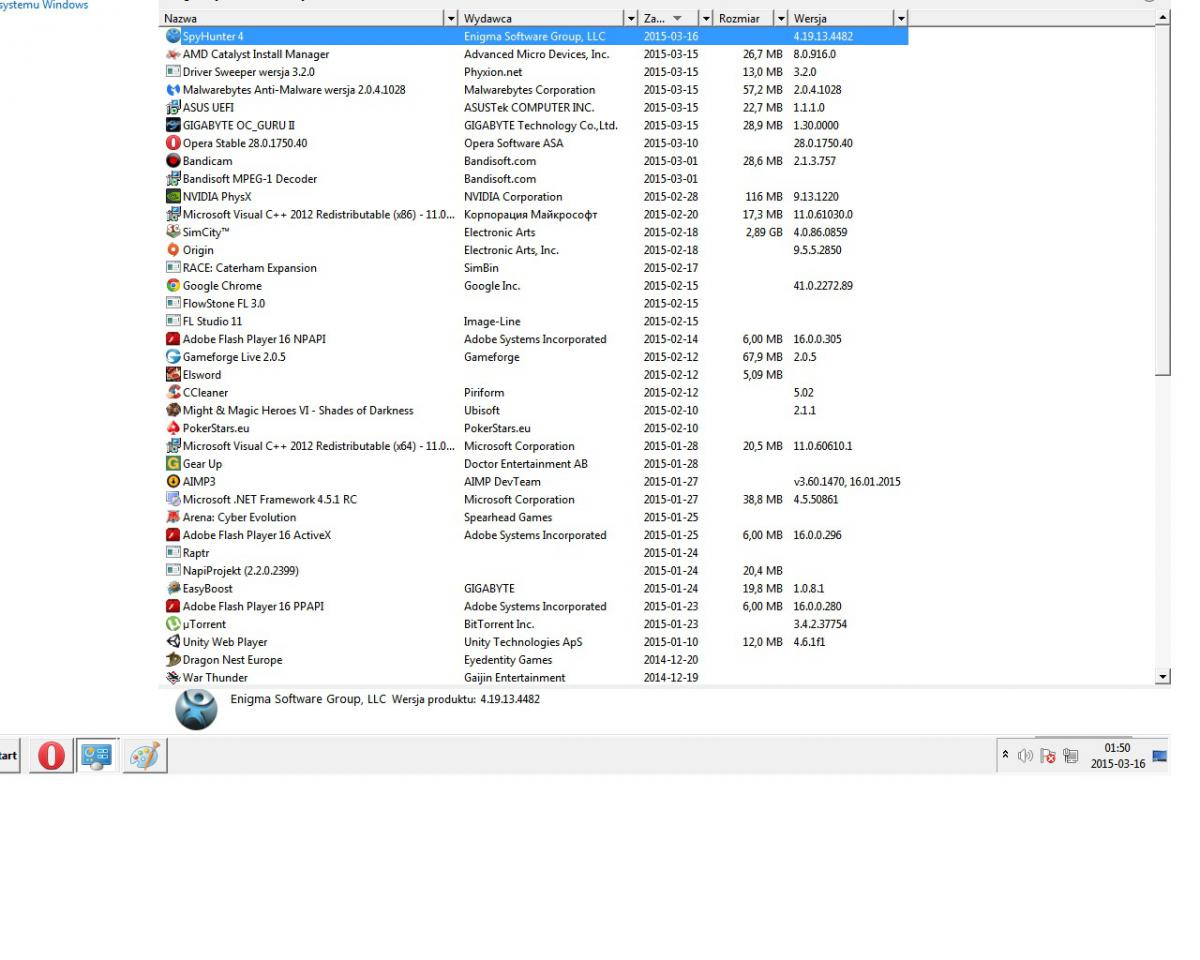The width and height of the screenshot is (1200, 960).
Task: Click the volume speaker tray icon
Action: 1025,756
